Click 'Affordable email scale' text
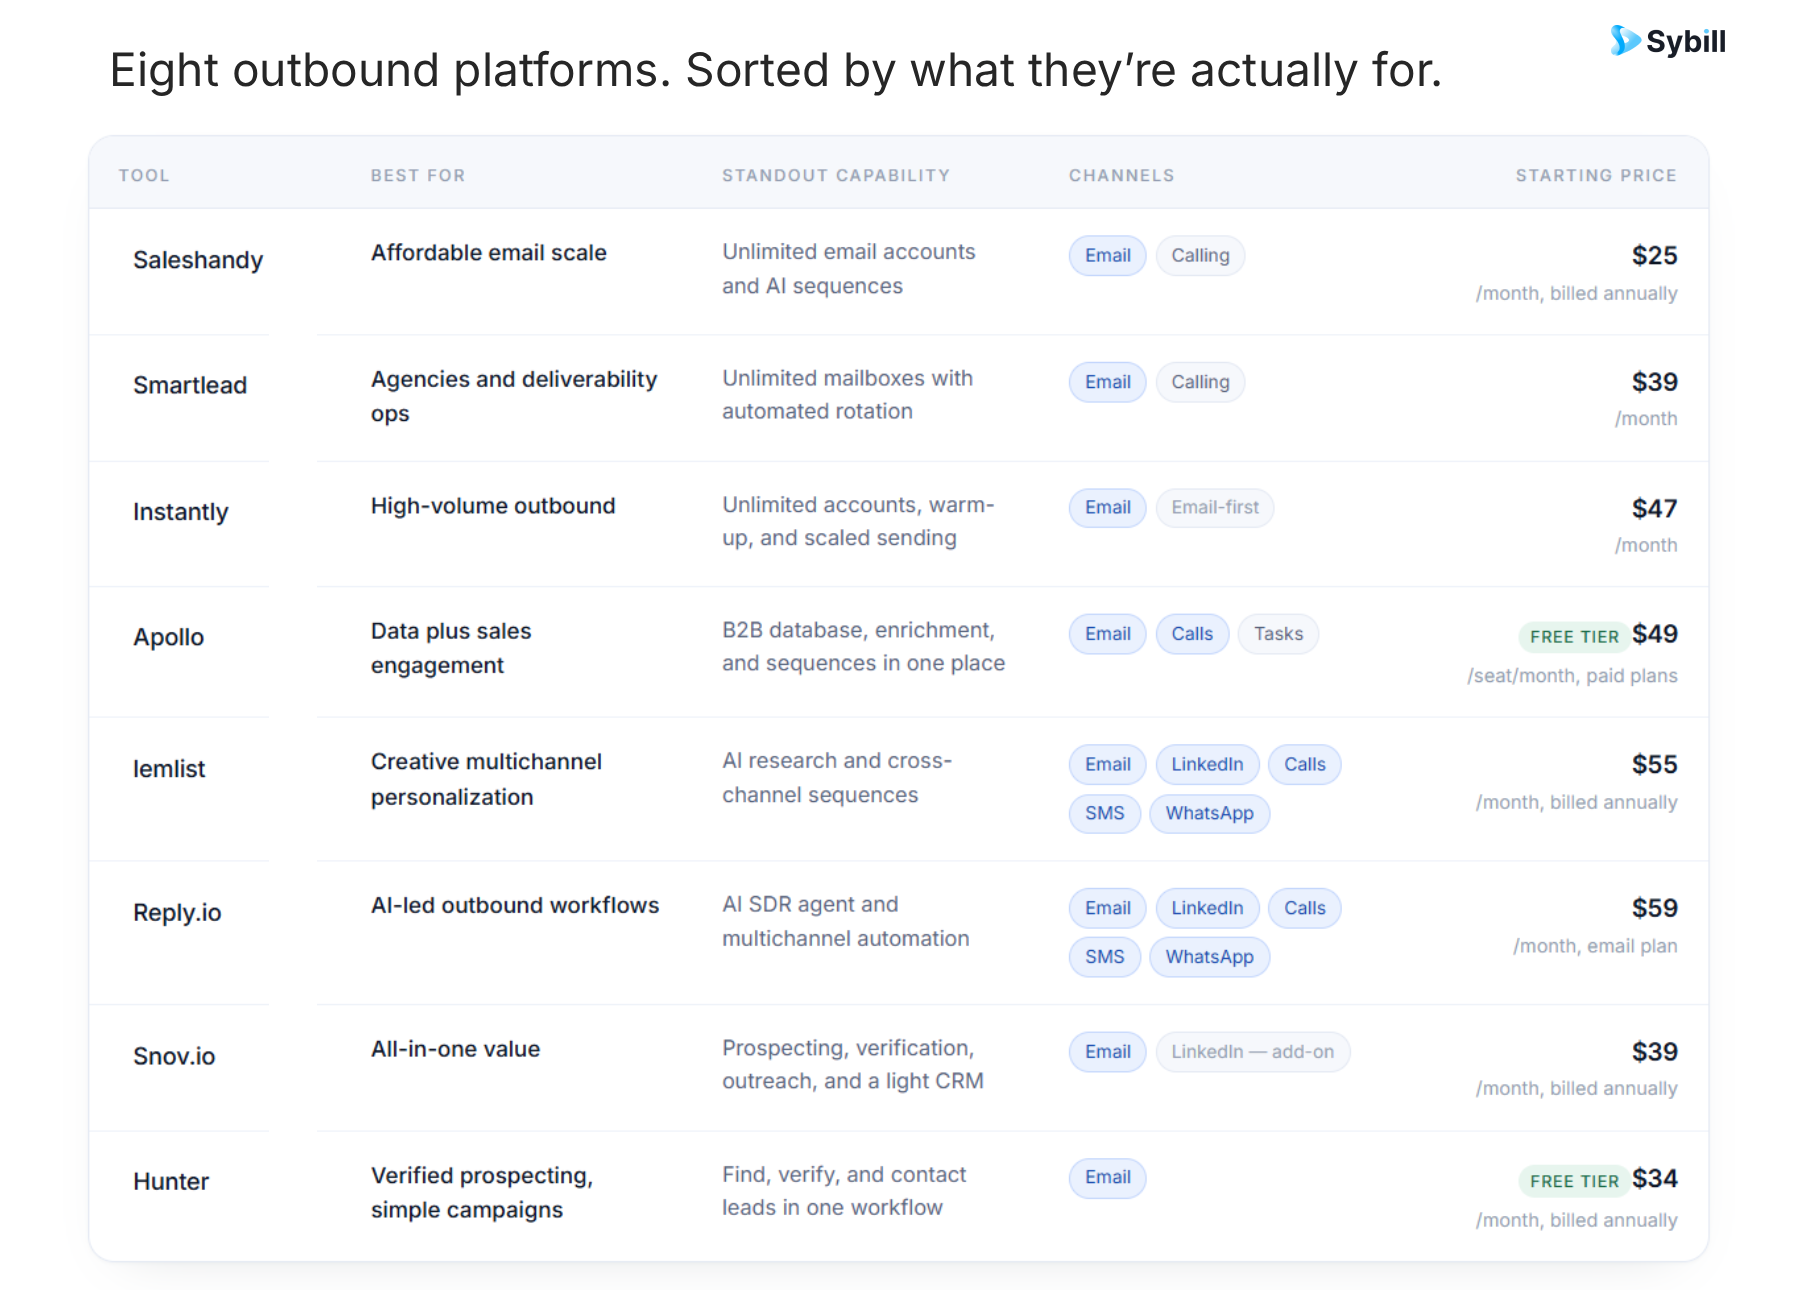Viewport: 1800px width, 1290px height. point(489,253)
